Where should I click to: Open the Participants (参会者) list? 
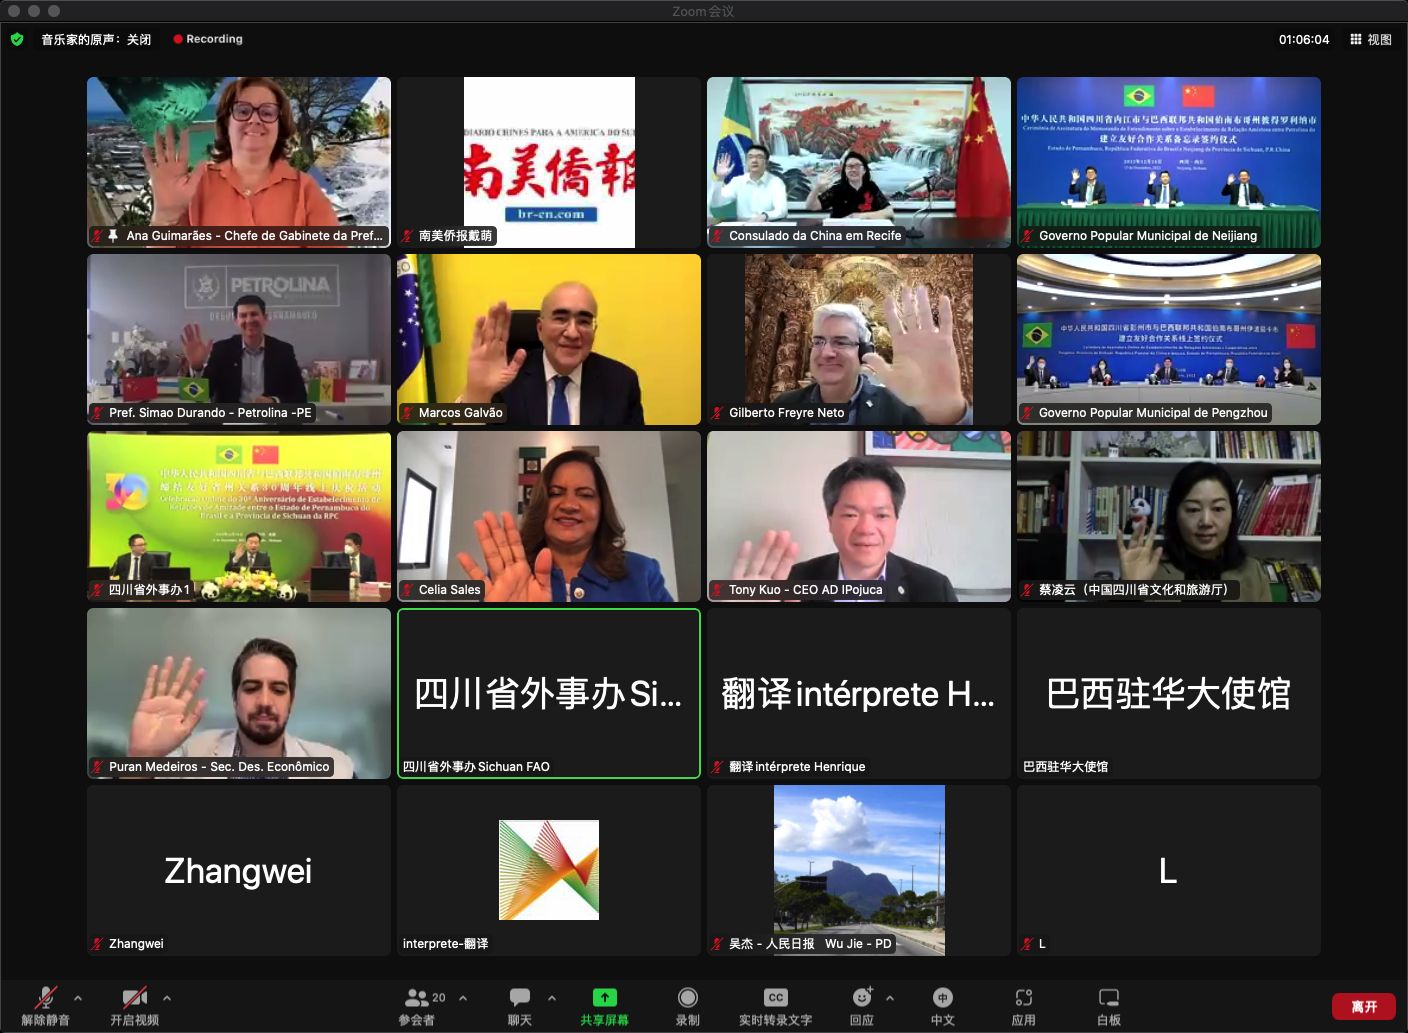pyautogui.click(x=417, y=998)
